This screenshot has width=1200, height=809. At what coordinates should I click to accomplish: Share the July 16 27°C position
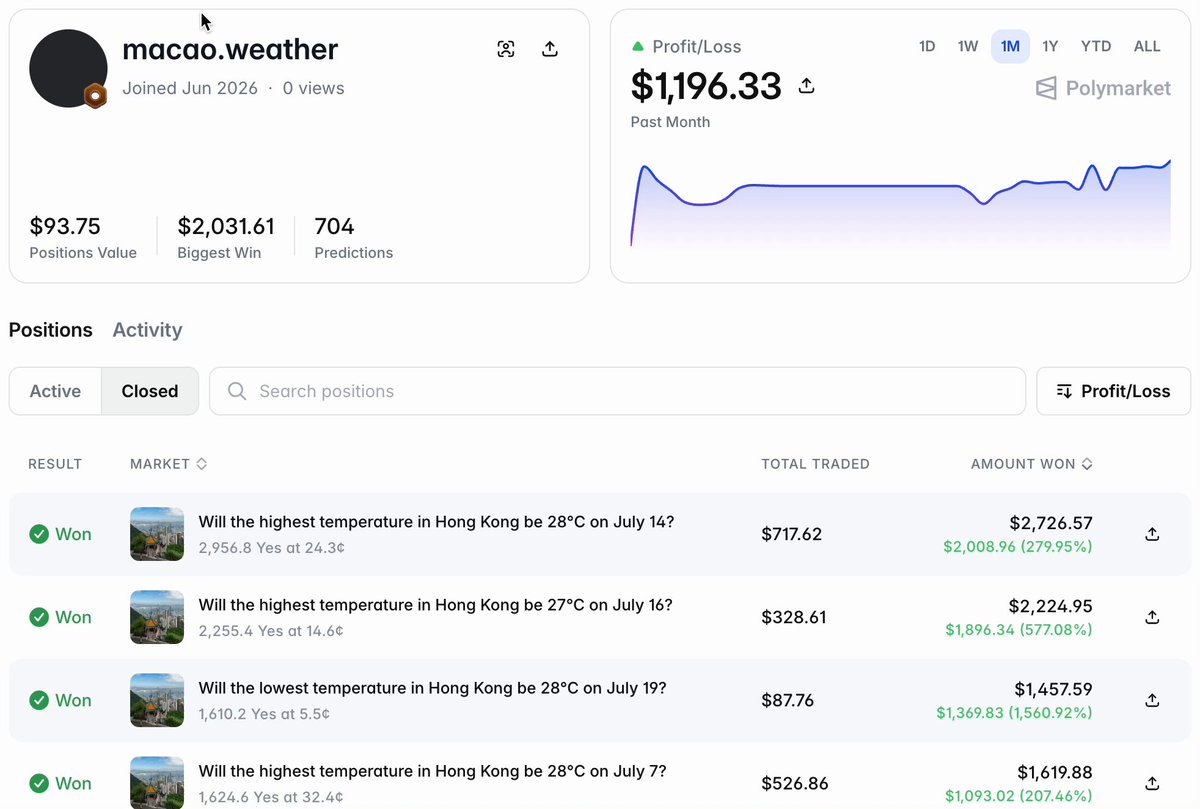(x=1152, y=617)
